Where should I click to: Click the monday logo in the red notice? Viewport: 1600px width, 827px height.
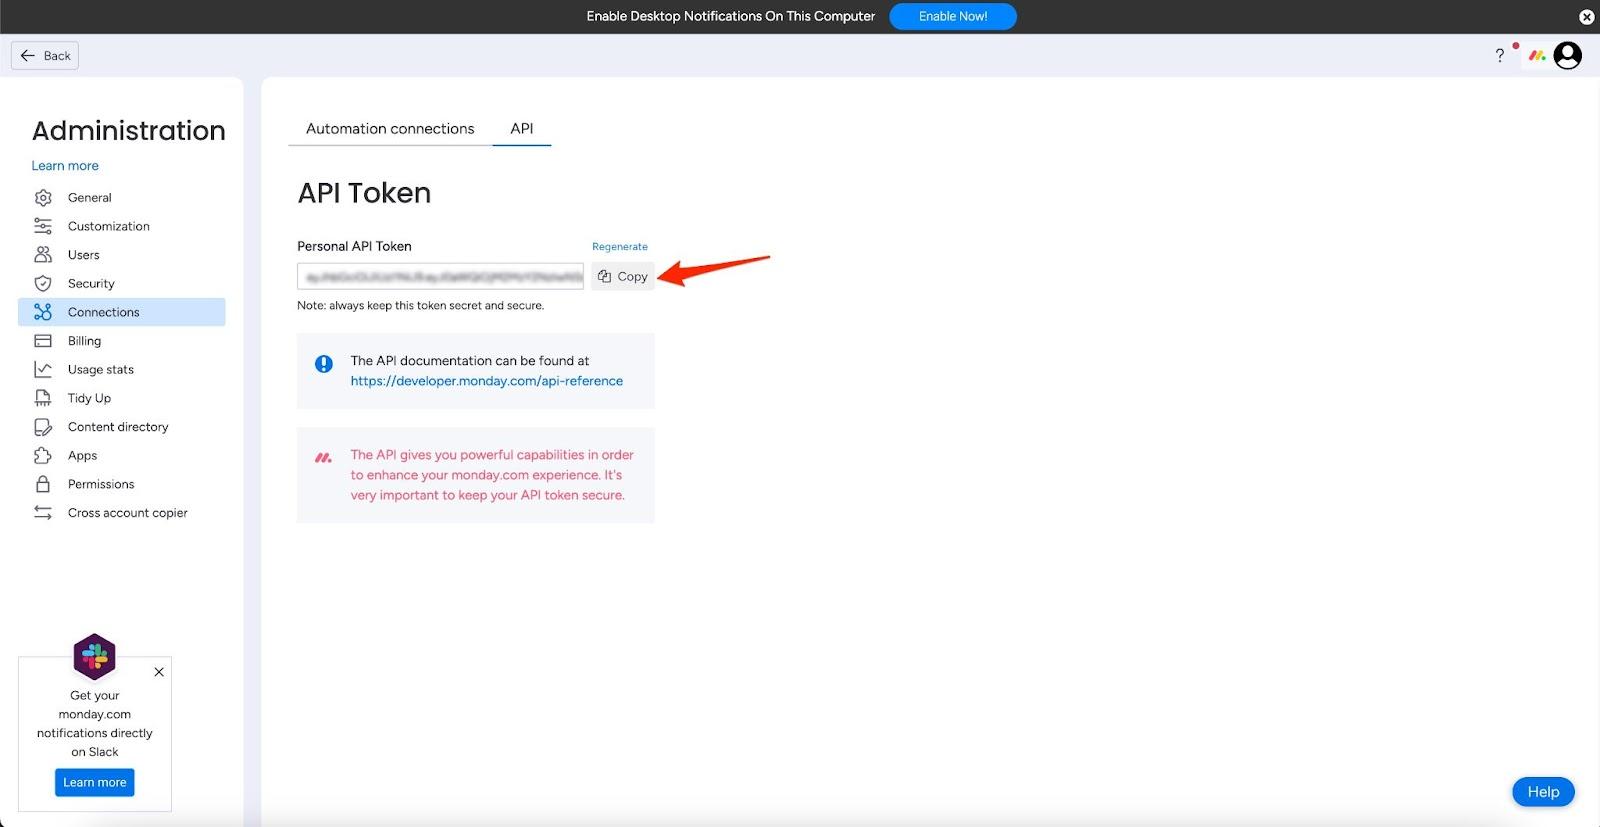tap(324, 458)
